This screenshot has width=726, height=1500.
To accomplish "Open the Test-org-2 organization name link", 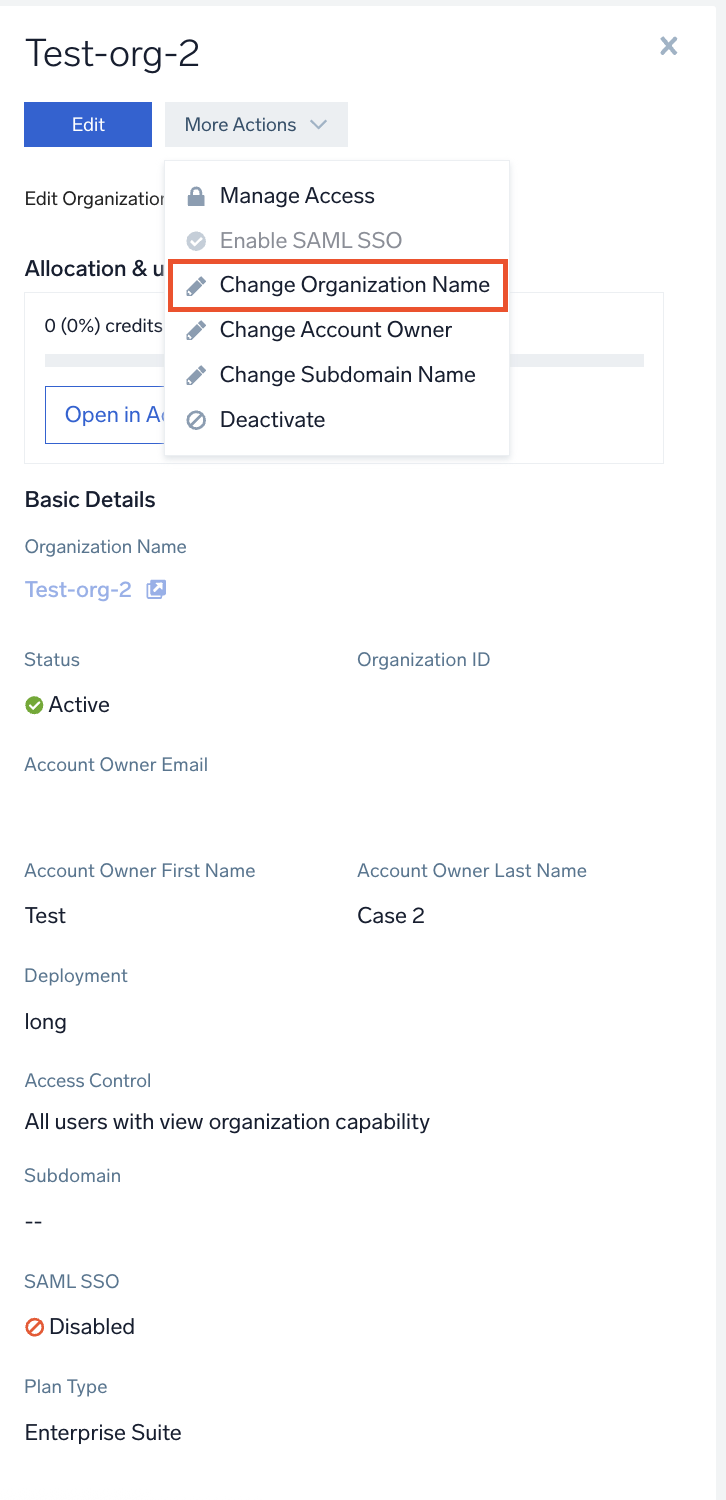I will pos(78,590).
